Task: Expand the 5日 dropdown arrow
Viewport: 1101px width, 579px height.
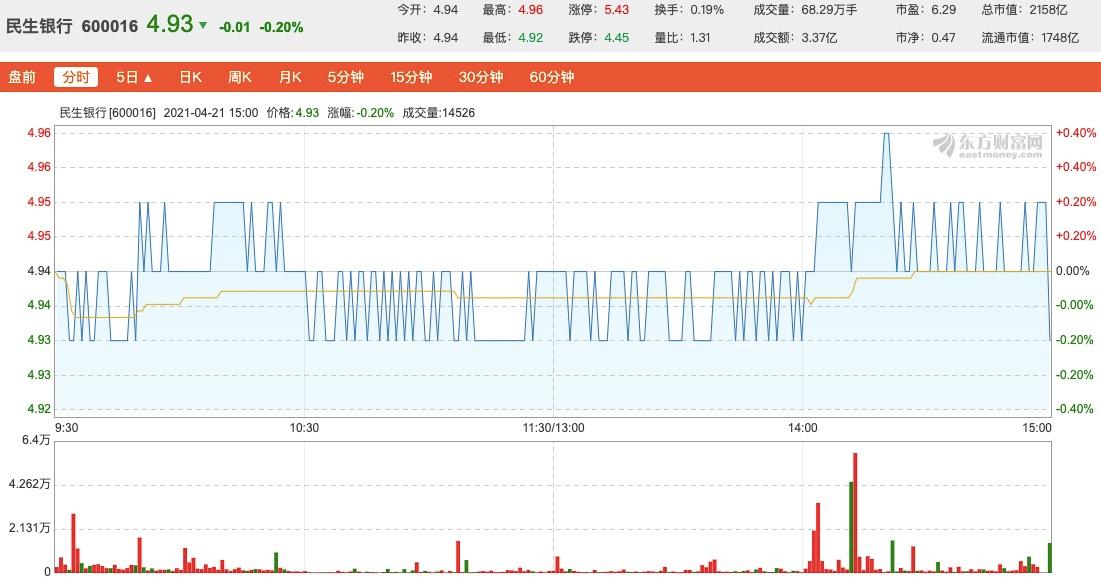Action: click(148, 77)
